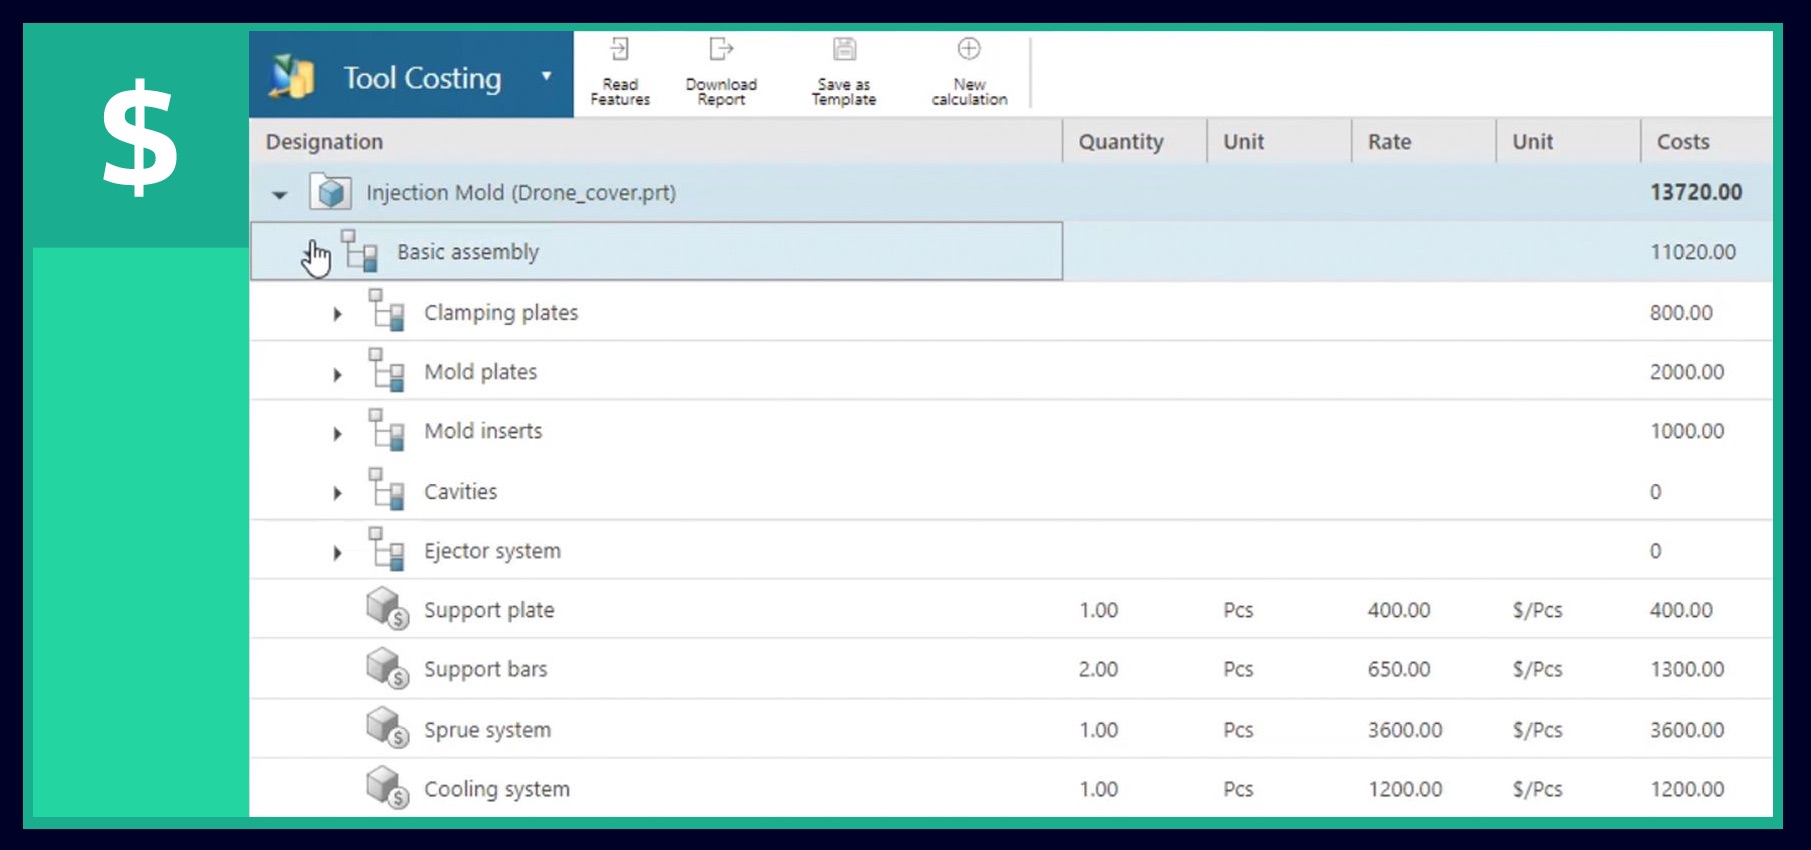Click the Tool Costing application icon

292,77
